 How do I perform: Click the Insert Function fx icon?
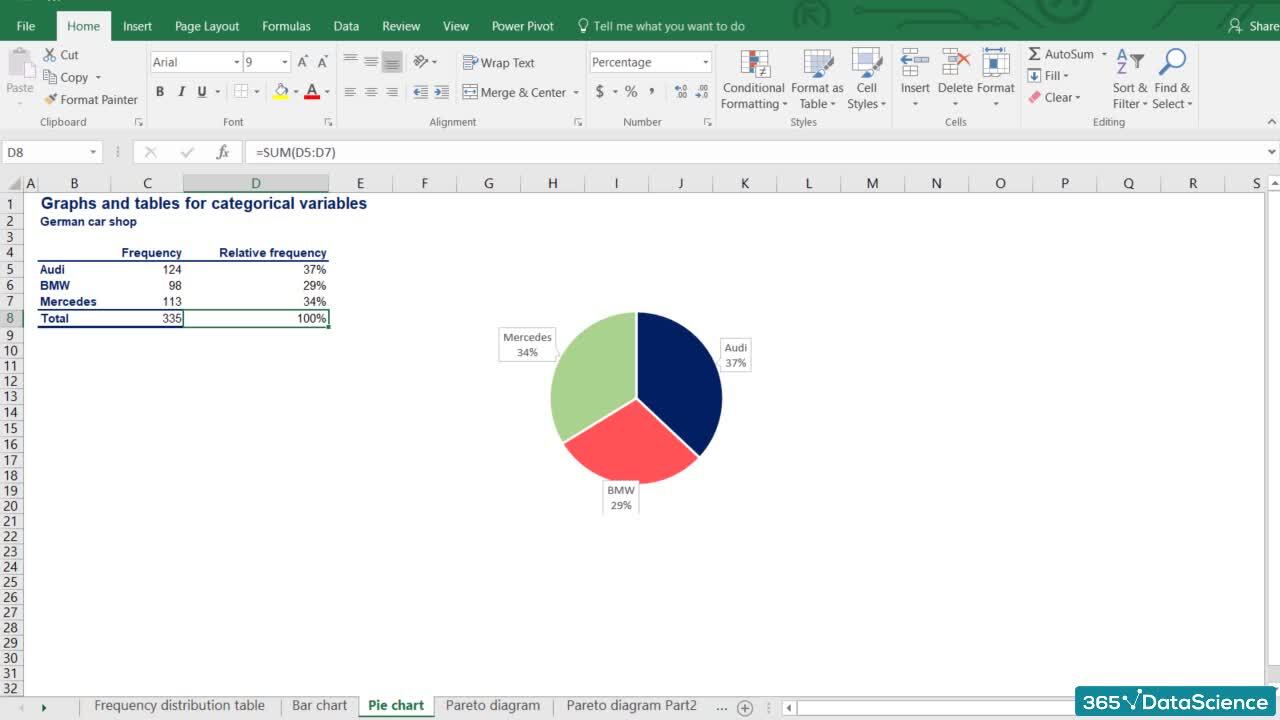[222, 152]
